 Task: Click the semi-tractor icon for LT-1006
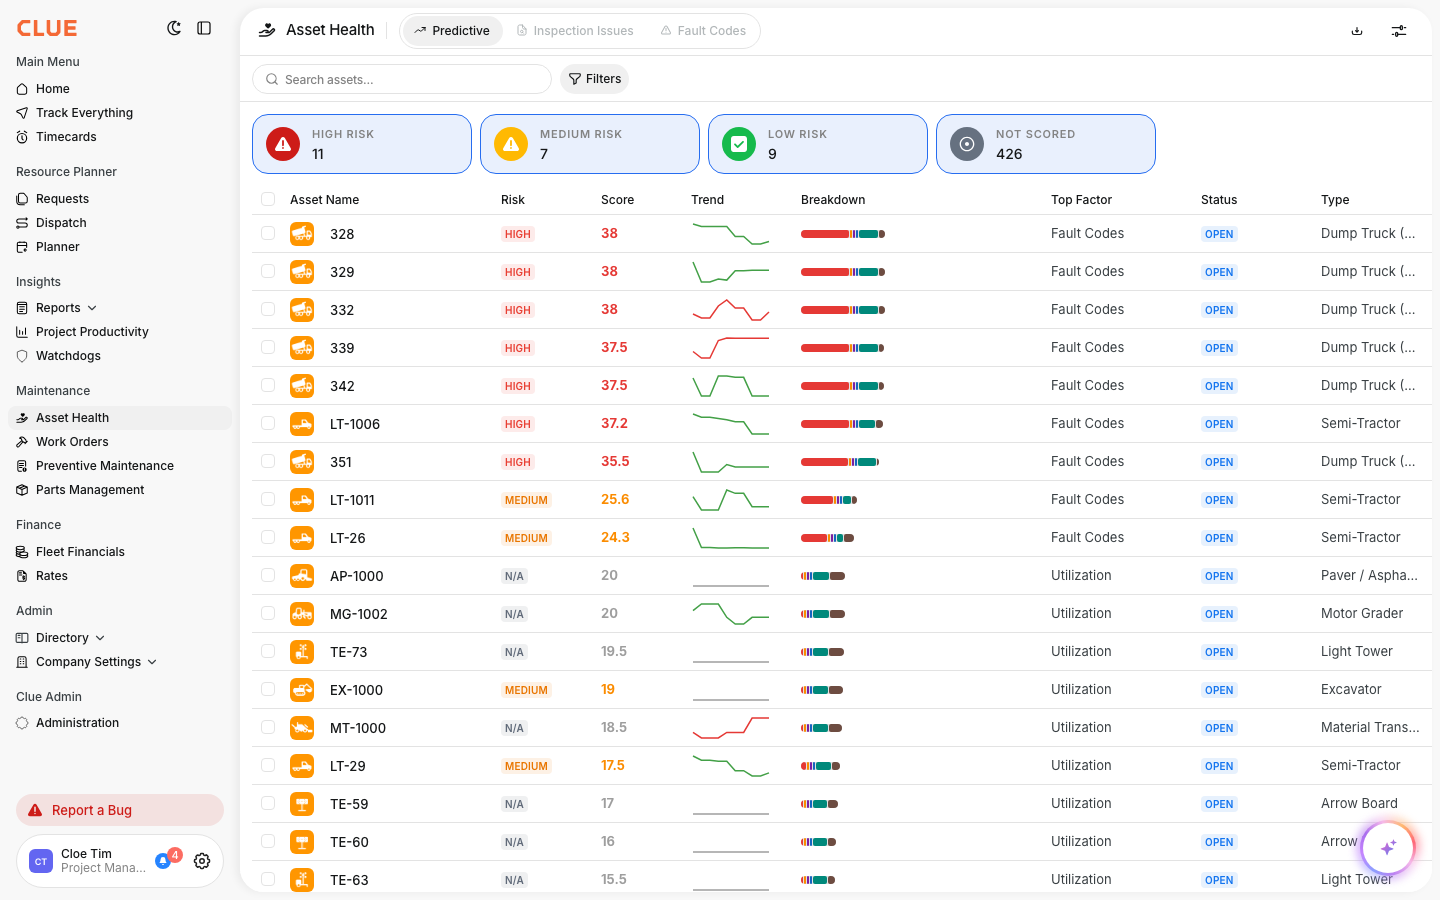(302, 424)
